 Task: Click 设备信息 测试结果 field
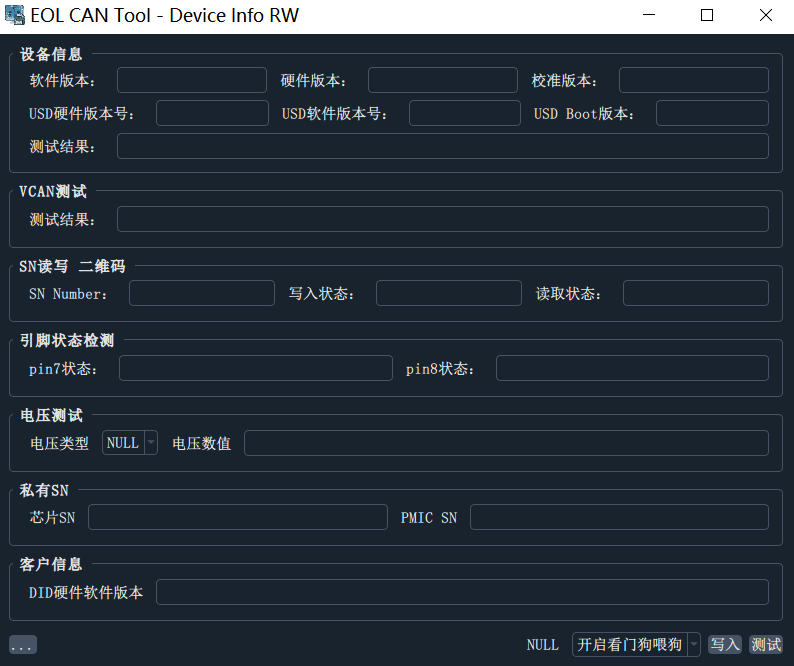point(443,146)
